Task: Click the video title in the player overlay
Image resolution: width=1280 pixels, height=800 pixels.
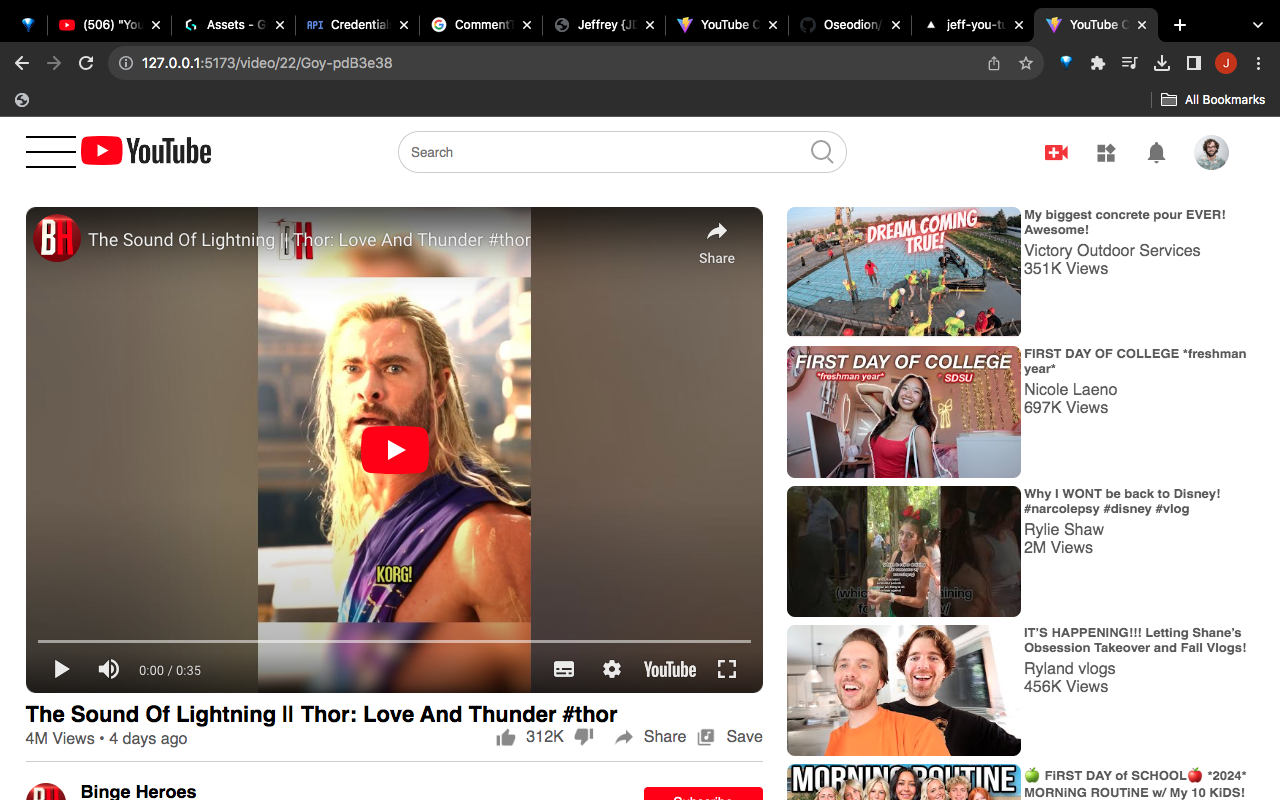Action: click(309, 240)
